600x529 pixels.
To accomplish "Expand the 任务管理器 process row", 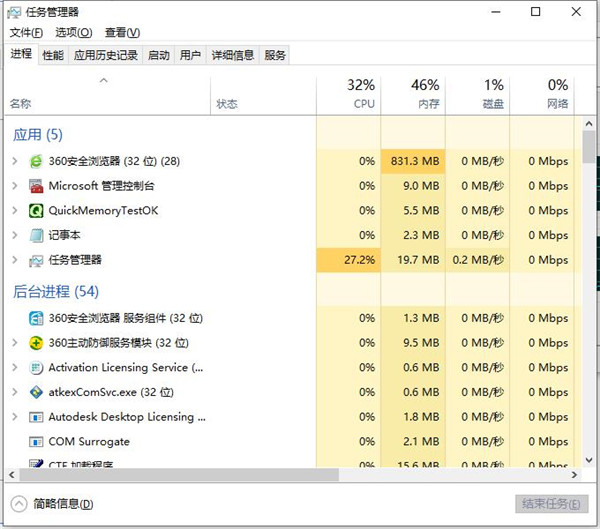I will 15,260.
